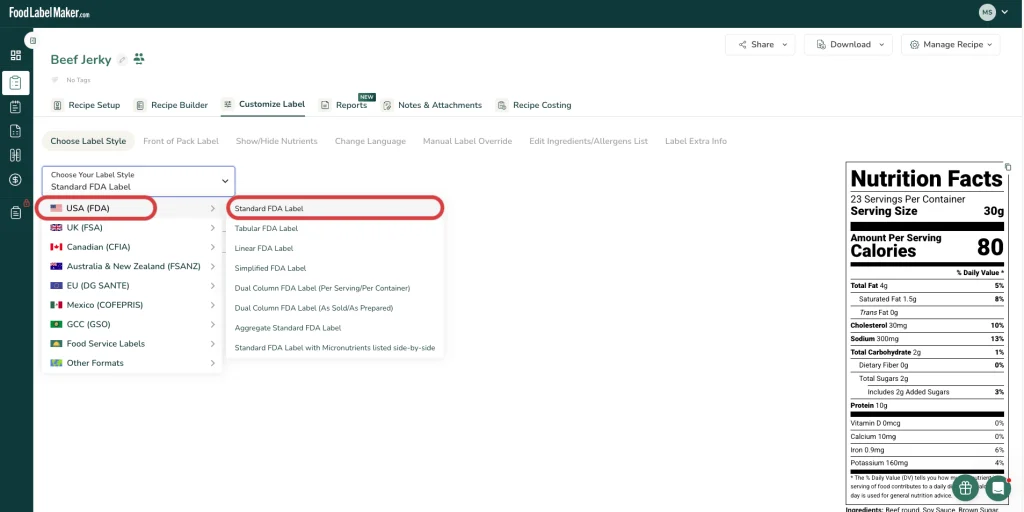Open the chat support bubble icon
Image resolution: width=1024 pixels, height=512 pixels.
tap(997, 488)
